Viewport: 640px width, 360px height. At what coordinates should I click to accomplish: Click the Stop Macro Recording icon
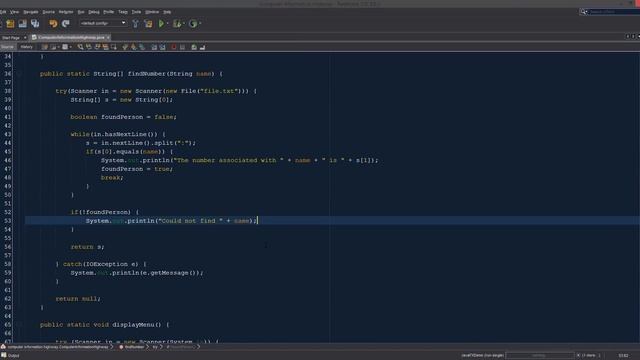[182, 47]
